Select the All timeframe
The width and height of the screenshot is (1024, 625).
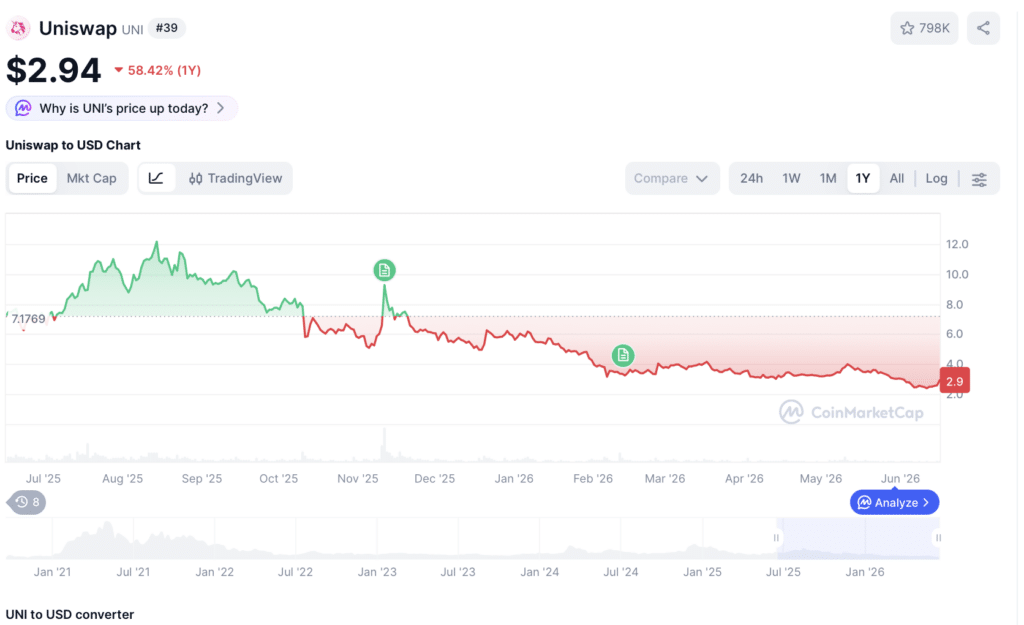(897, 178)
